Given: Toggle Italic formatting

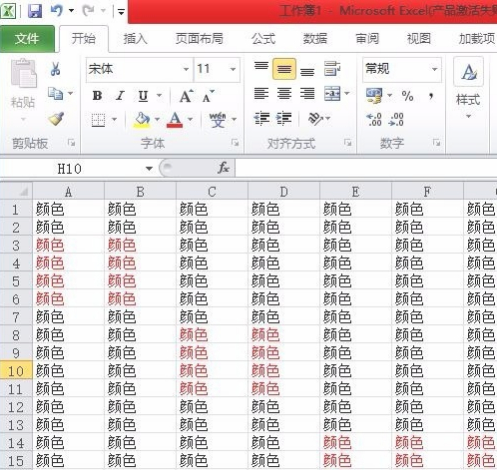Looking at the screenshot, I should point(120,96).
